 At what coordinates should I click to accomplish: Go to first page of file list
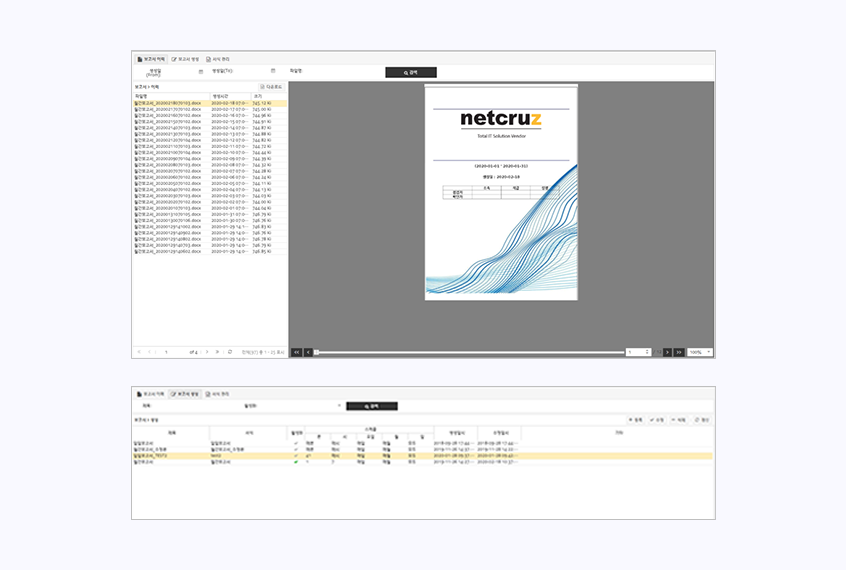coord(139,352)
